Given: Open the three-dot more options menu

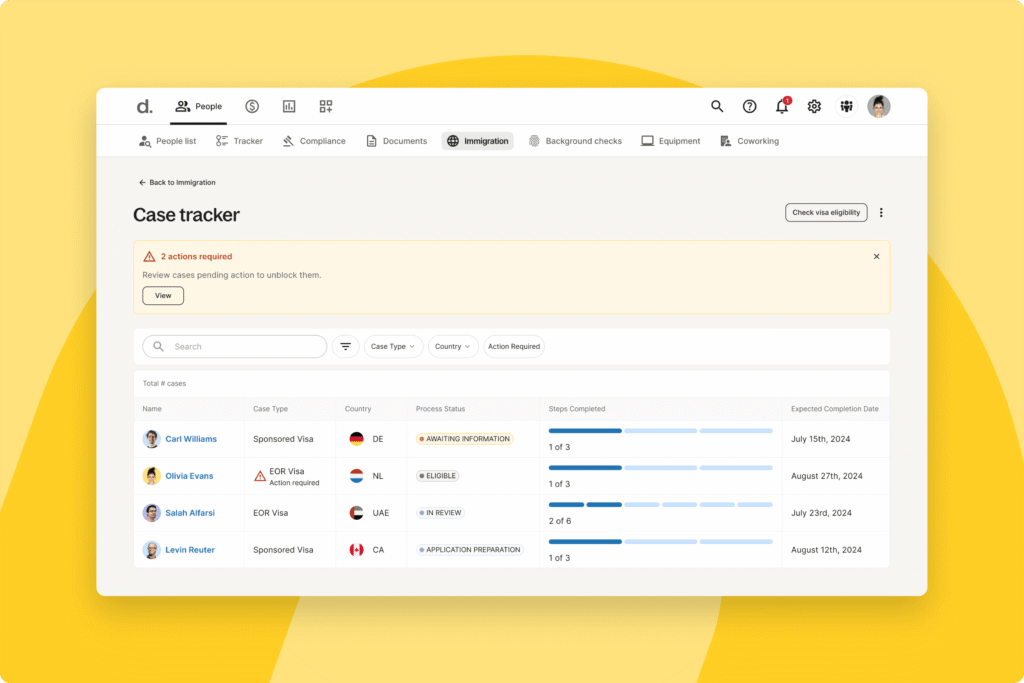Looking at the screenshot, I should pos(881,212).
